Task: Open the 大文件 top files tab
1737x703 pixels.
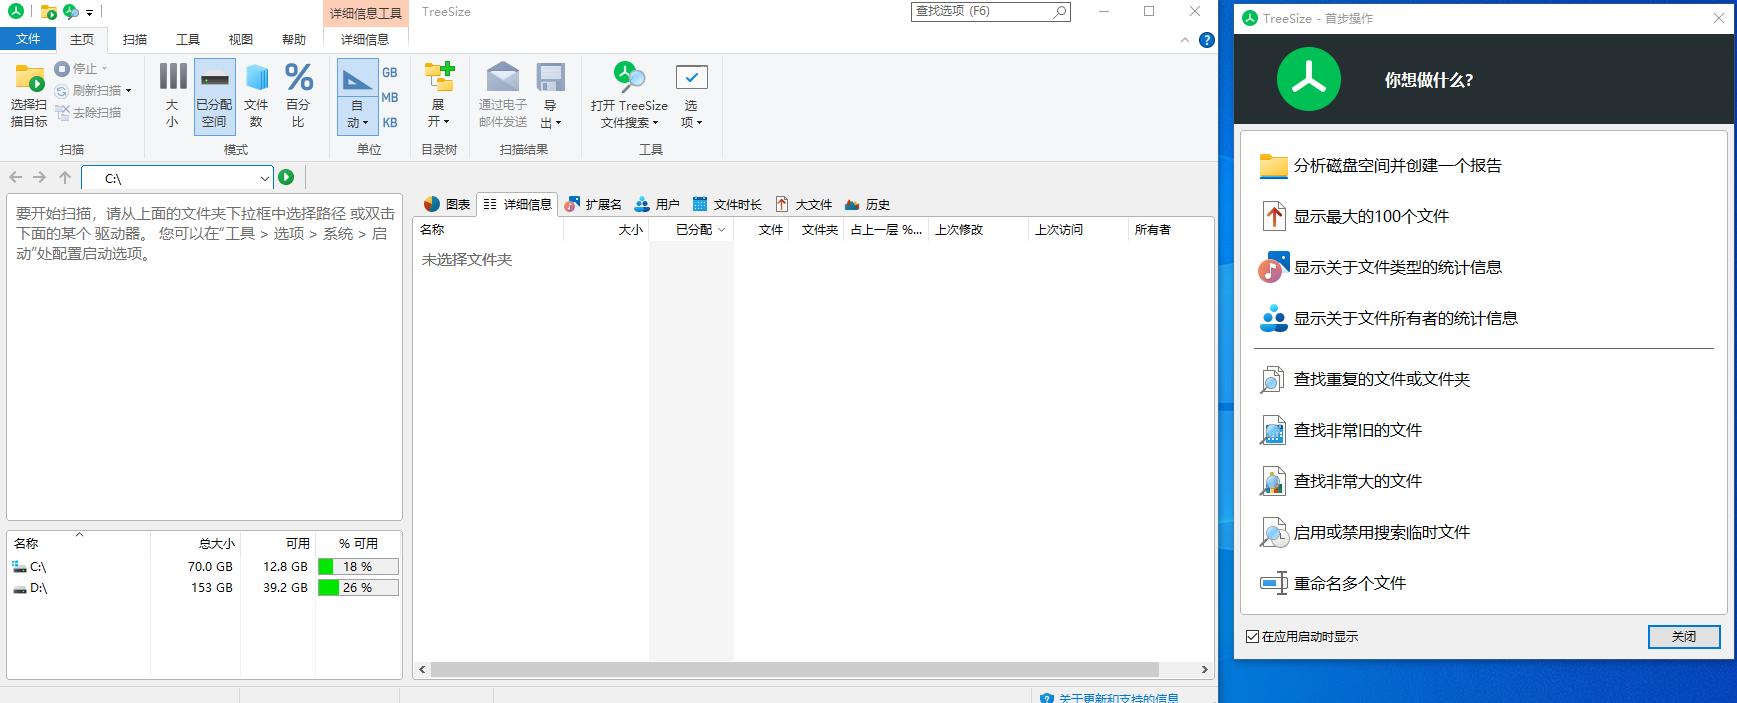Action: [x=804, y=204]
